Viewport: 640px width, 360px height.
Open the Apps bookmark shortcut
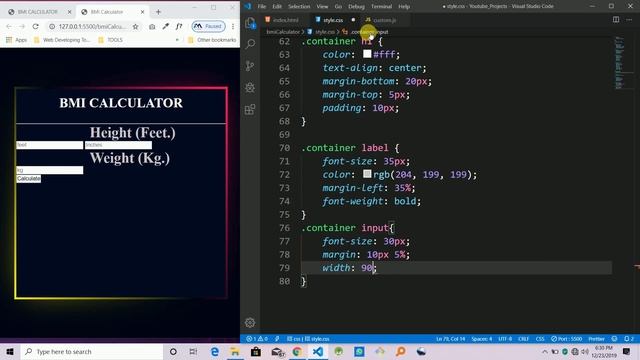16,40
